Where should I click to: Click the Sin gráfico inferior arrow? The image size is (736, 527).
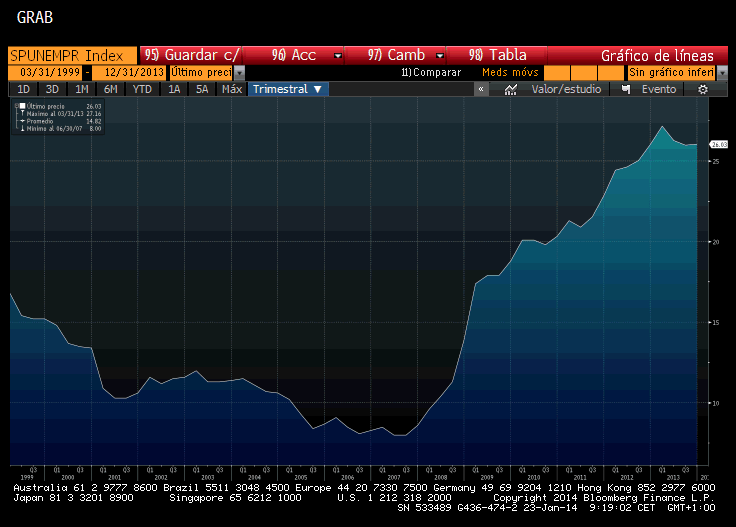coord(722,73)
